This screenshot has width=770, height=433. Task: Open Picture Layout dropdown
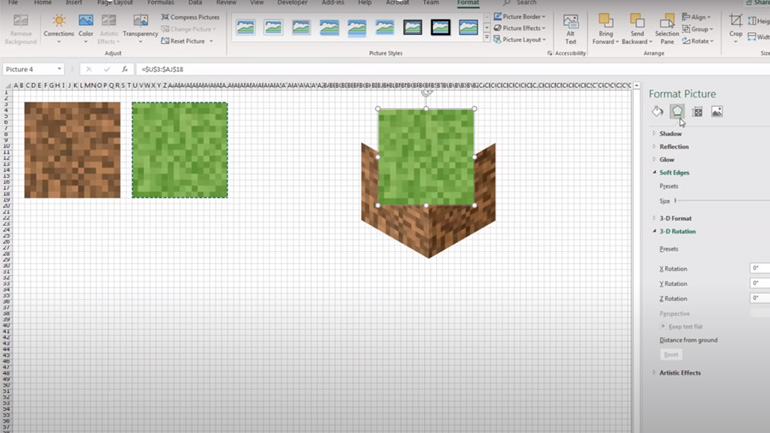click(x=520, y=40)
